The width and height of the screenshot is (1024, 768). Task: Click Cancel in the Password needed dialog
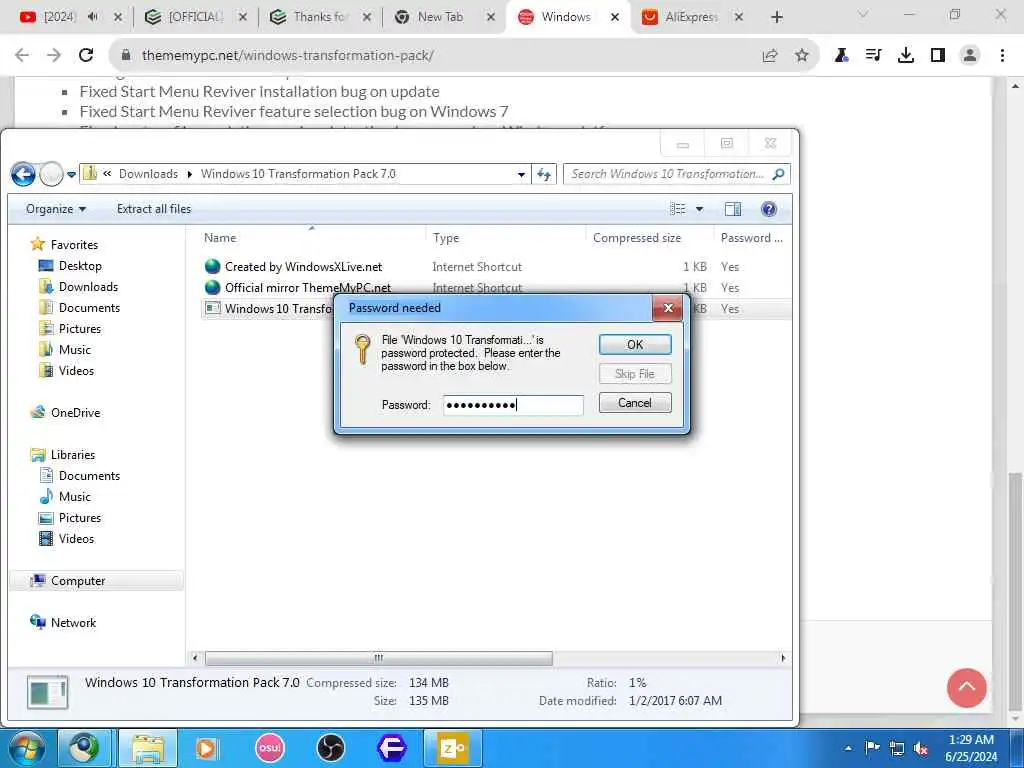[x=635, y=403]
